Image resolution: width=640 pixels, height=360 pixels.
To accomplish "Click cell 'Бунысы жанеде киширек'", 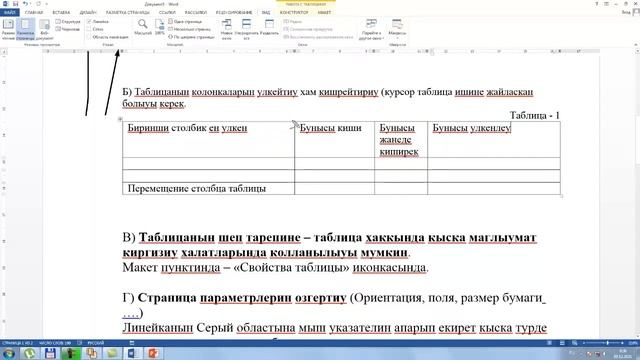I will point(401,139).
